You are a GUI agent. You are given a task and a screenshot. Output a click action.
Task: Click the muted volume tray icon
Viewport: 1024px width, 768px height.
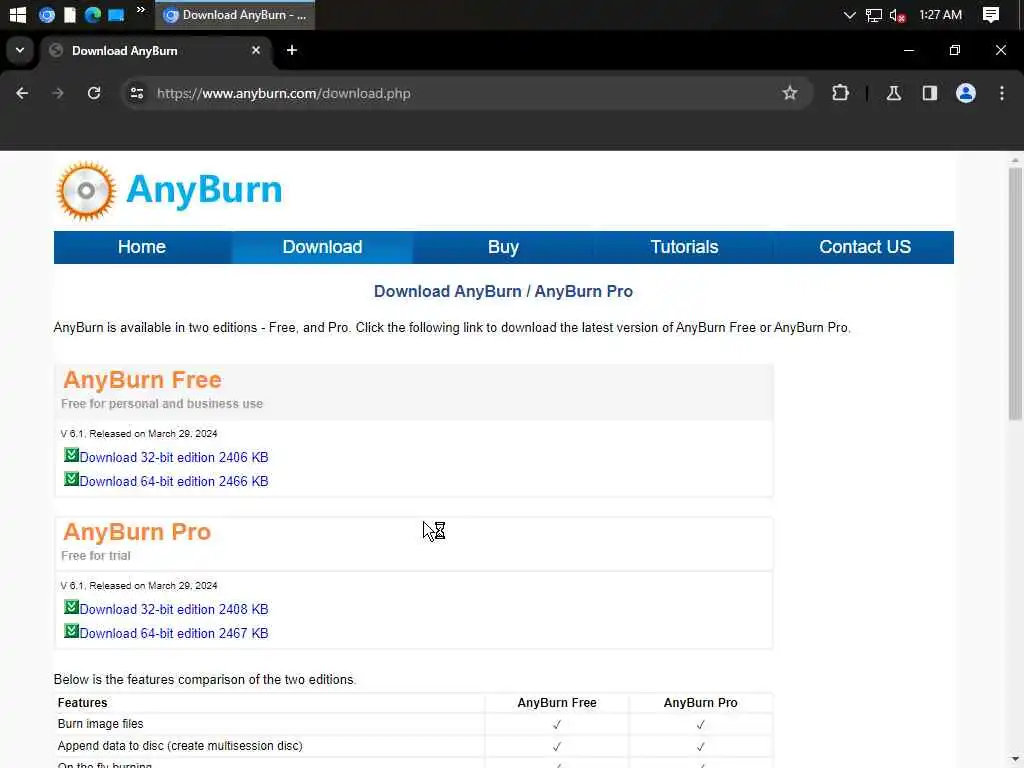point(897,15)
